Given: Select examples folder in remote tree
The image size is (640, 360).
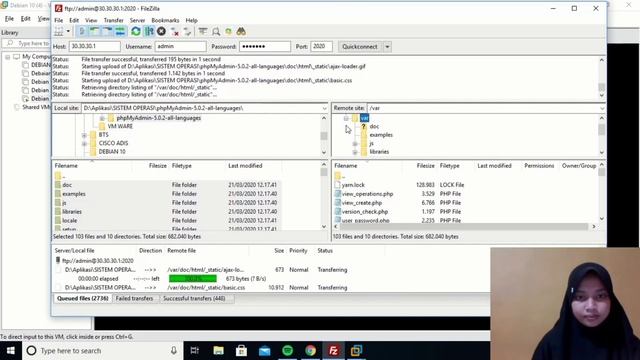Looking at the screenshot, I should [x=381, y=135].
